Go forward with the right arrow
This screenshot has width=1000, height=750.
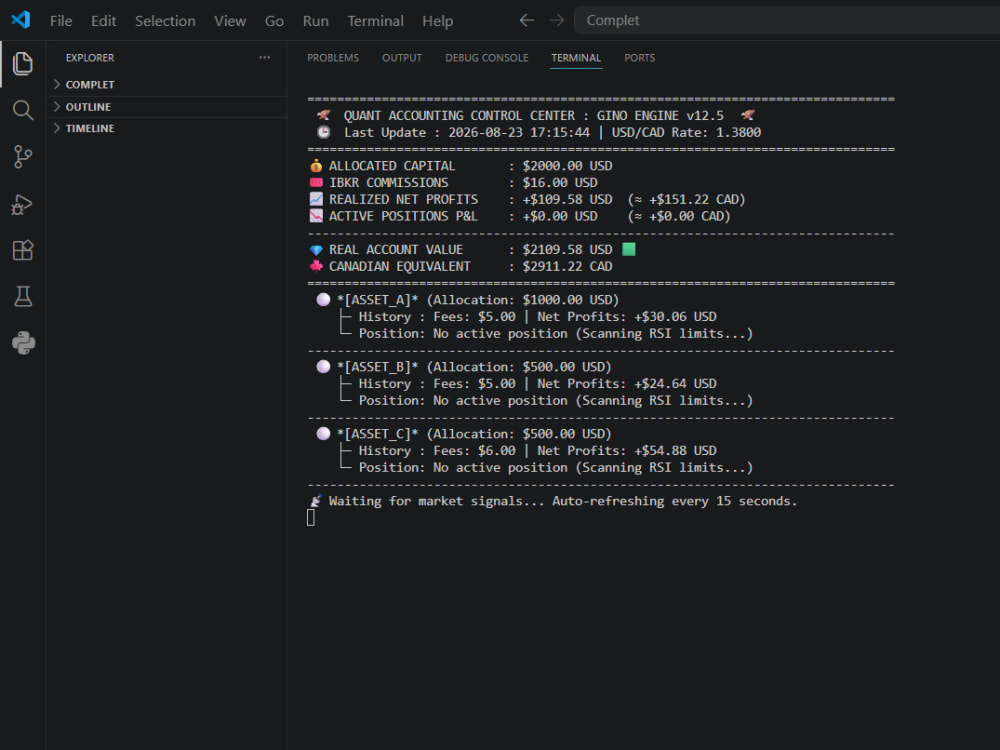point(557,20)
